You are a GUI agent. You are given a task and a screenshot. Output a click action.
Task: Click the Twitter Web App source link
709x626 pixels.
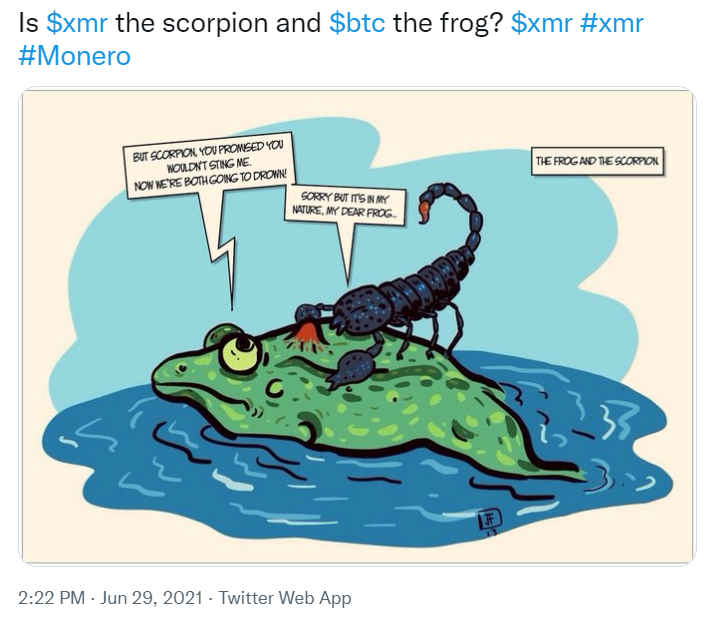point(285,598)
